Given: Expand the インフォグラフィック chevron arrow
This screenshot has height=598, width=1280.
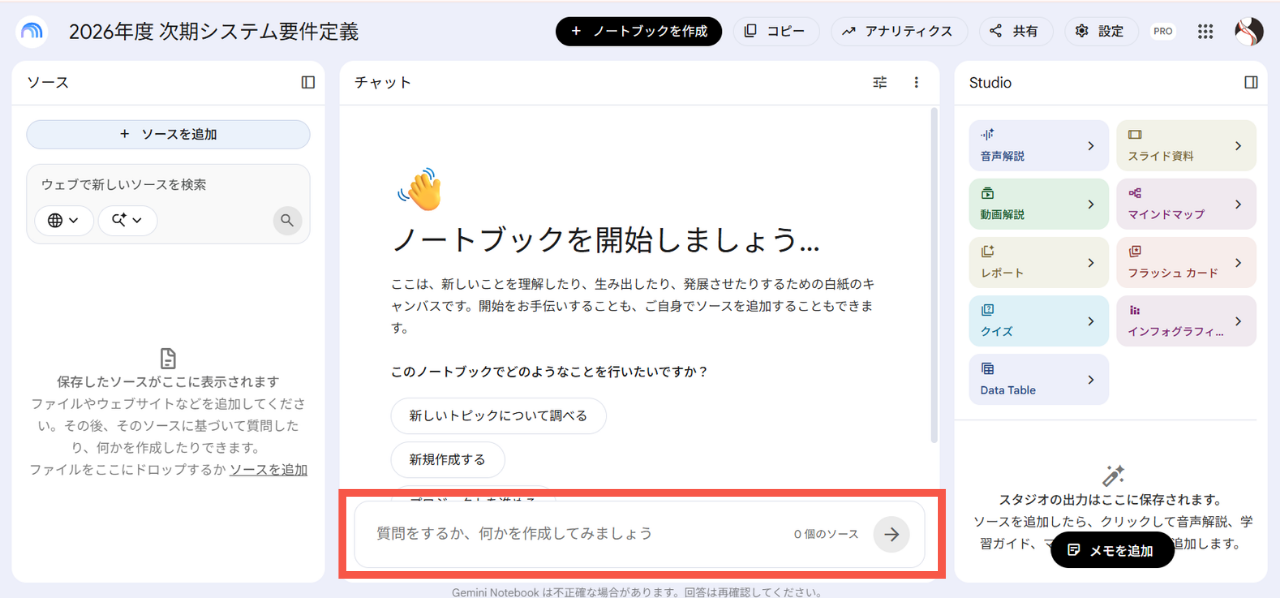Looking at the screenshot, I should [x=1238, y=321].
